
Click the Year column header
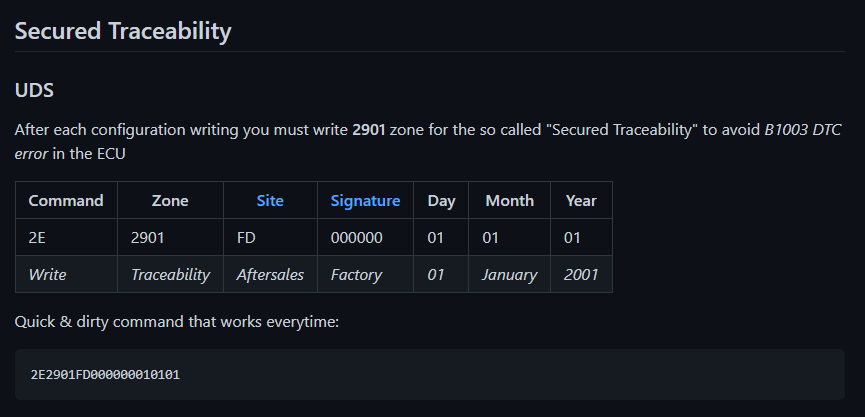tap(581, 200)
